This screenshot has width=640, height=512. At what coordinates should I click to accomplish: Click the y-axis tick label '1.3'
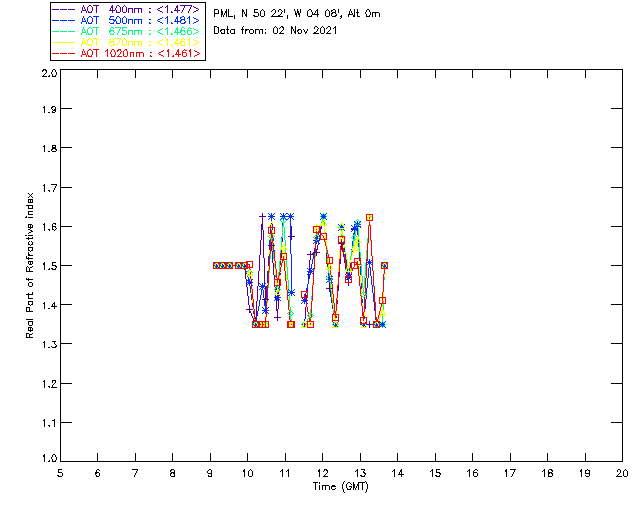tap(49, 344)
